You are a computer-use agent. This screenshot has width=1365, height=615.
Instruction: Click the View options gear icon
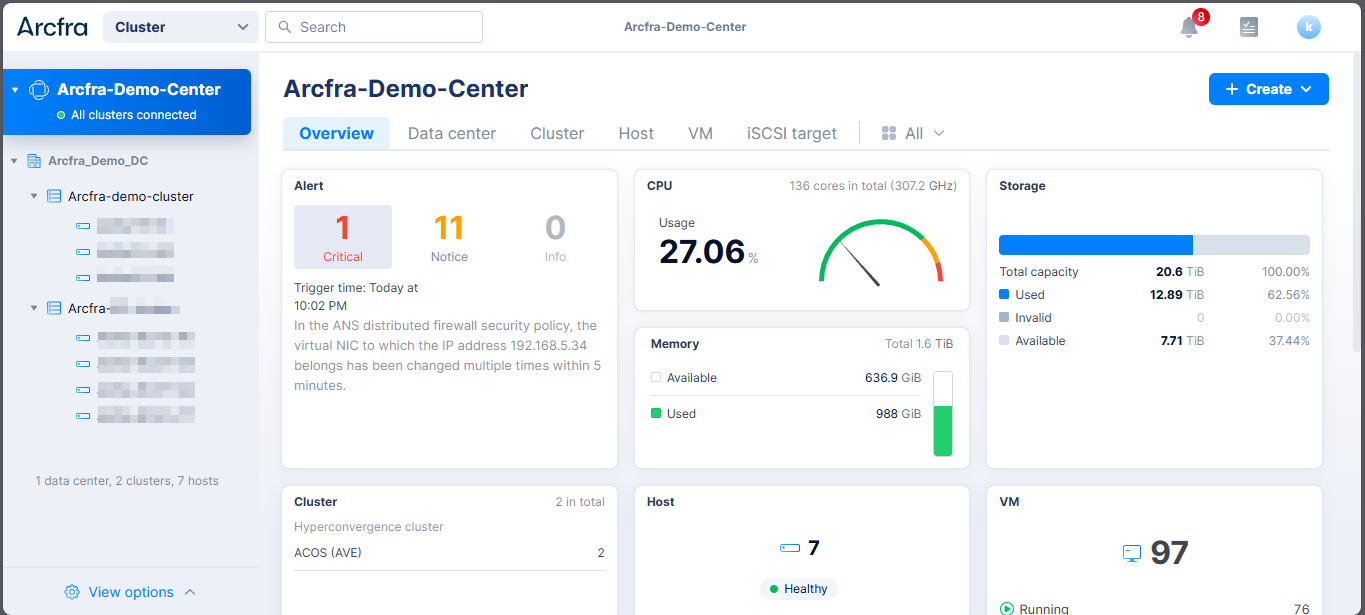tap(72, 592)
